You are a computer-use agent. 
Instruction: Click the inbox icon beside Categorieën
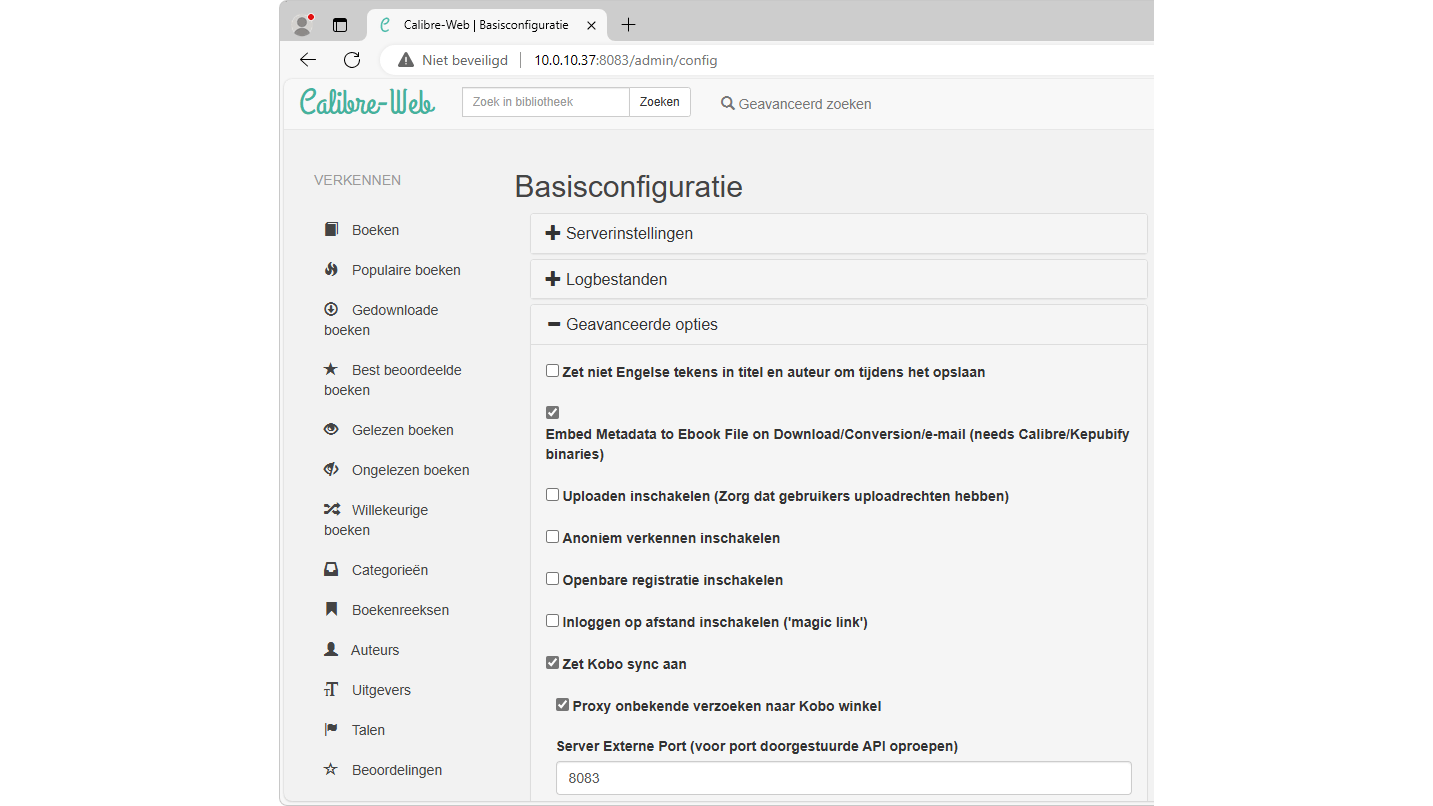(x=331, y=570)
